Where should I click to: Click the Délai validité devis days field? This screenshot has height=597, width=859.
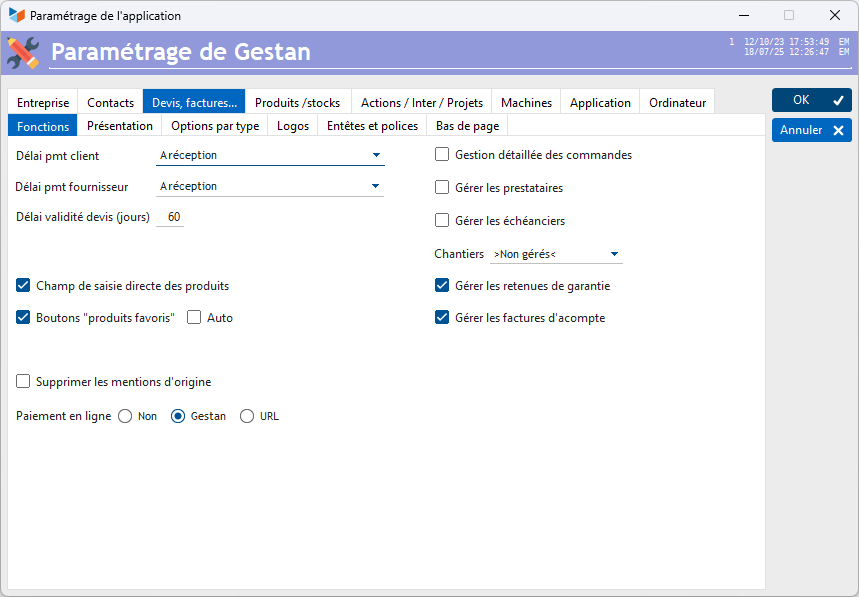[171, 217]
